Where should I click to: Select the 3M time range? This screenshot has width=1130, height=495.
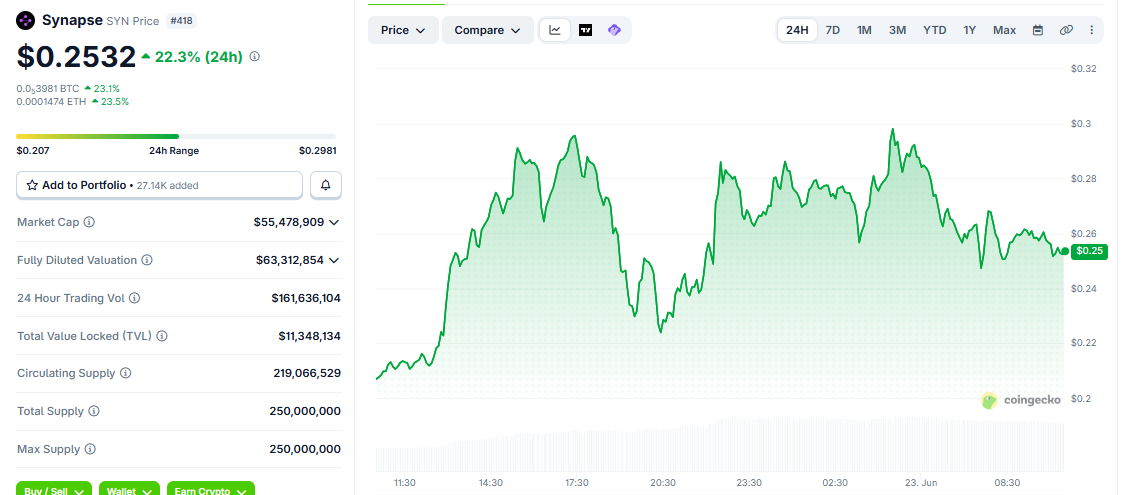point(897,30)
